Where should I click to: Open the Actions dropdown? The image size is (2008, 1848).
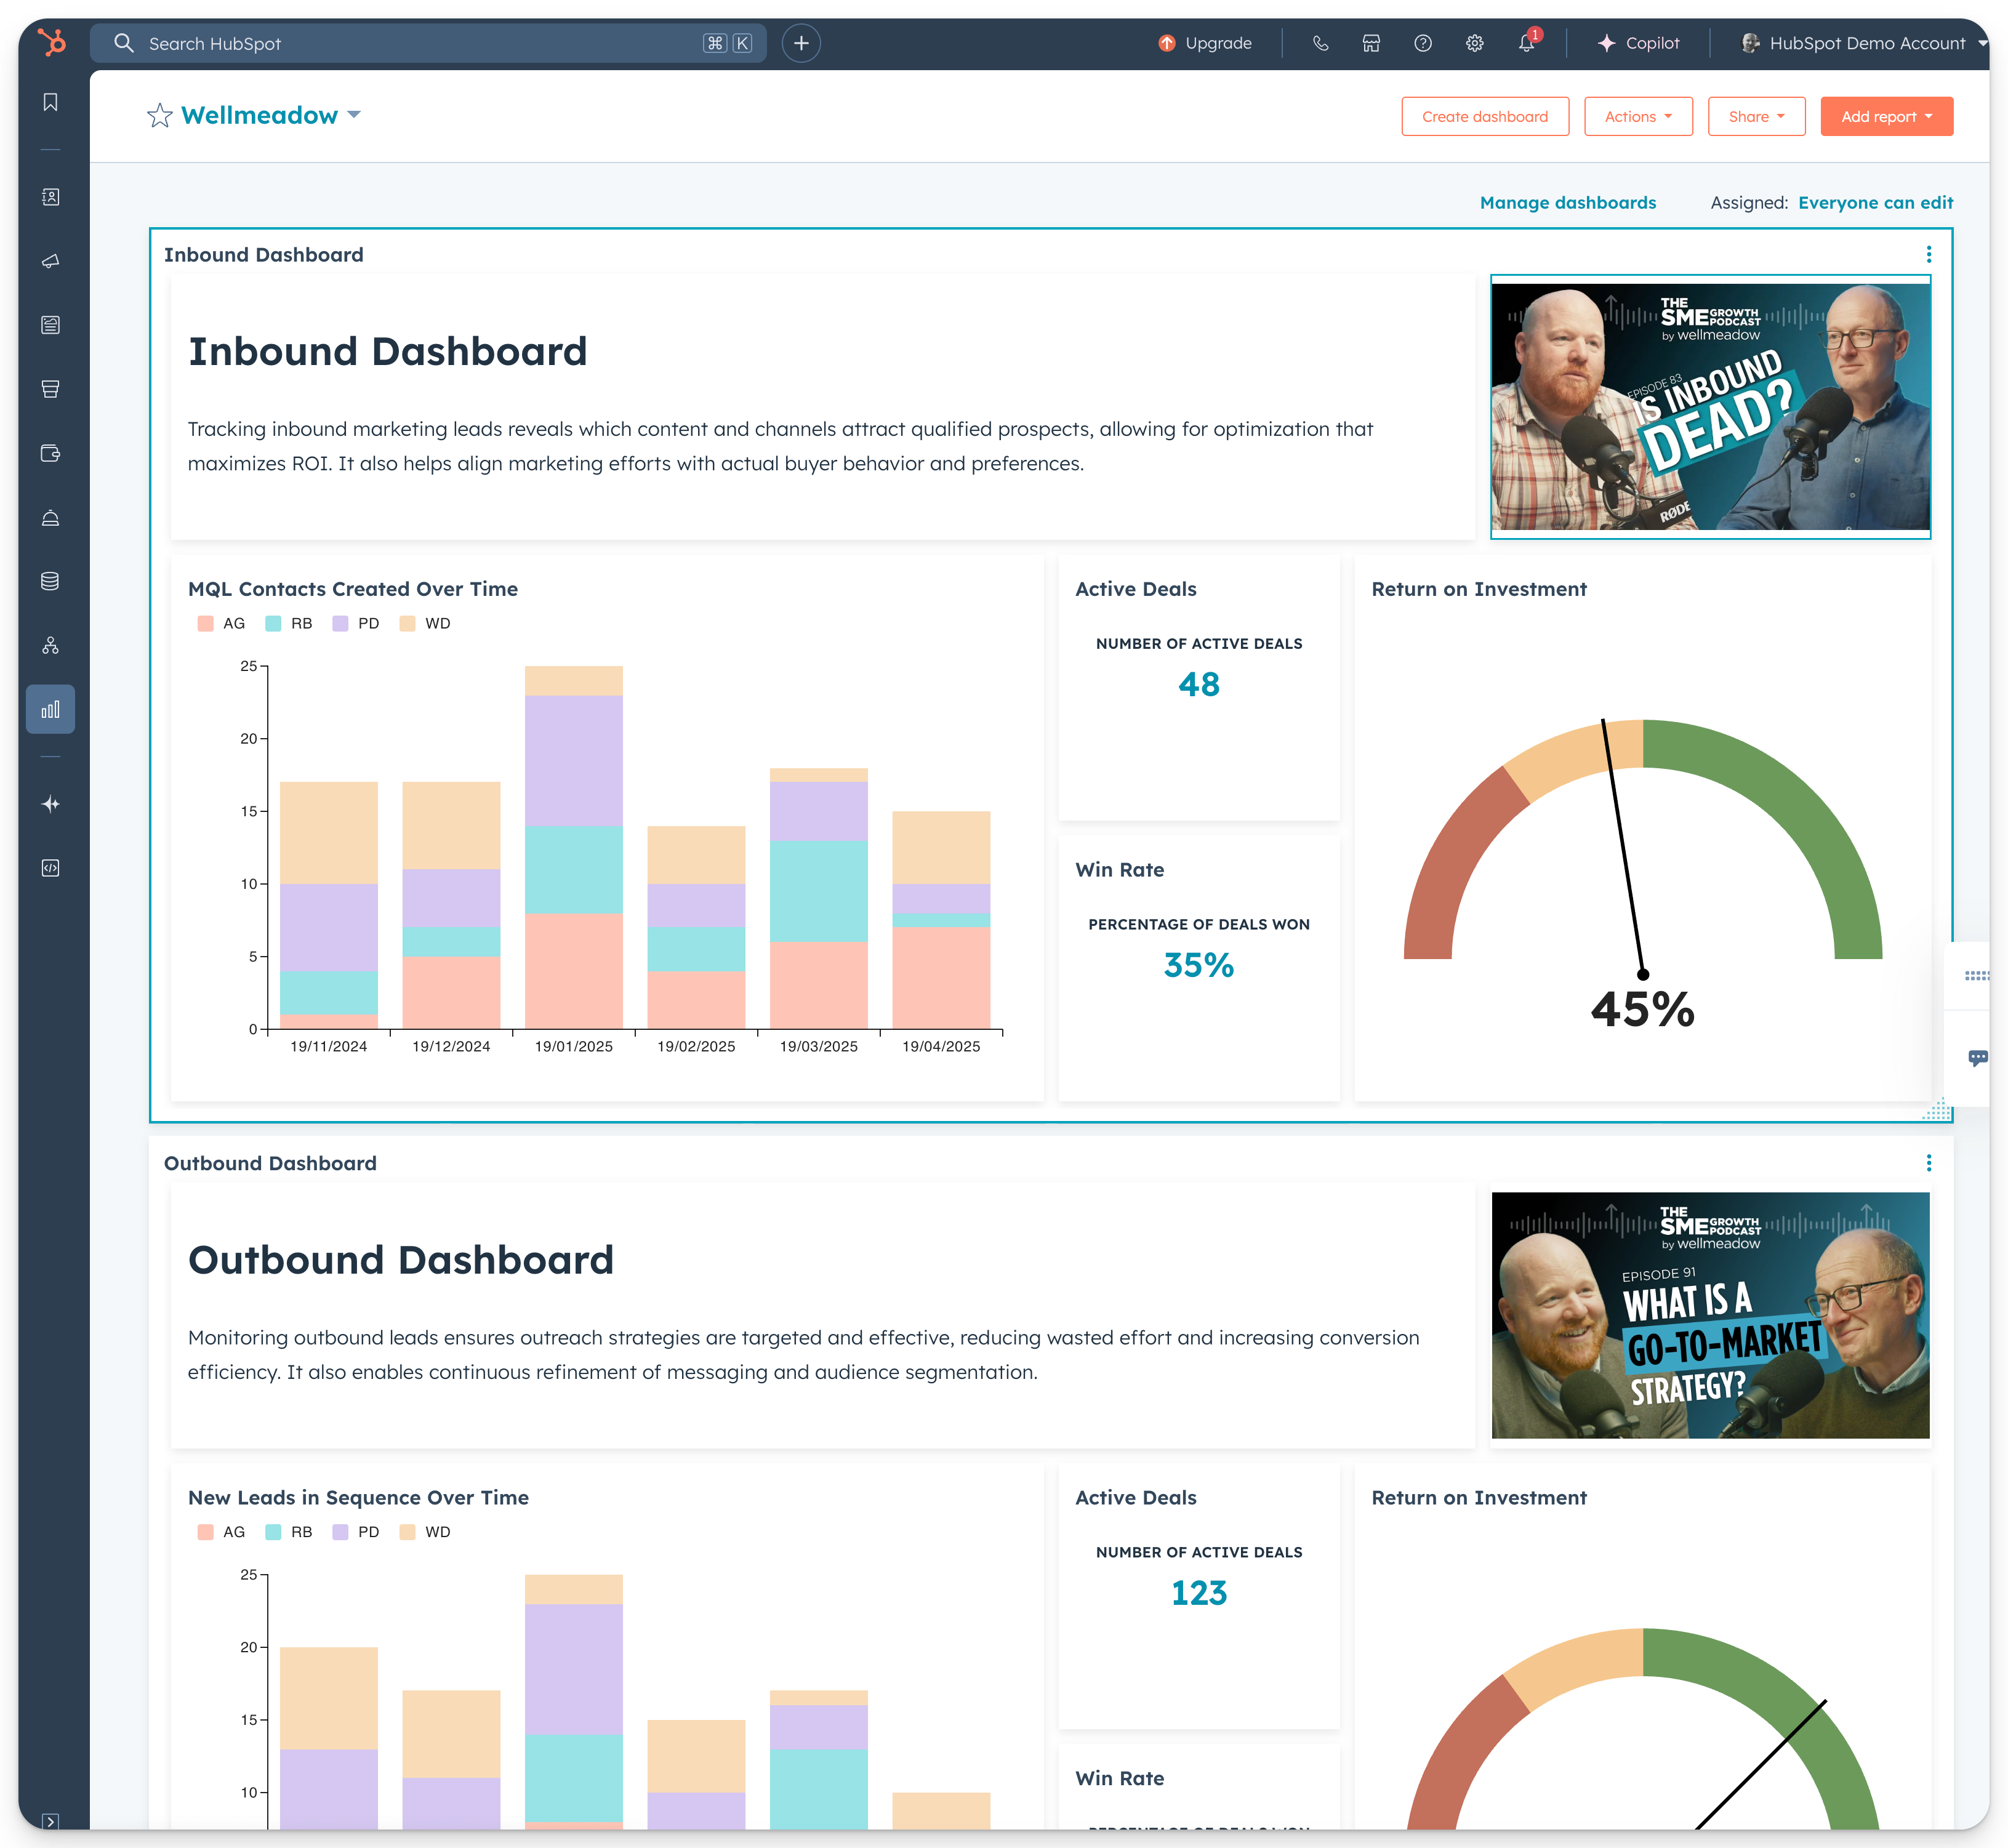tap(1638, 117)
